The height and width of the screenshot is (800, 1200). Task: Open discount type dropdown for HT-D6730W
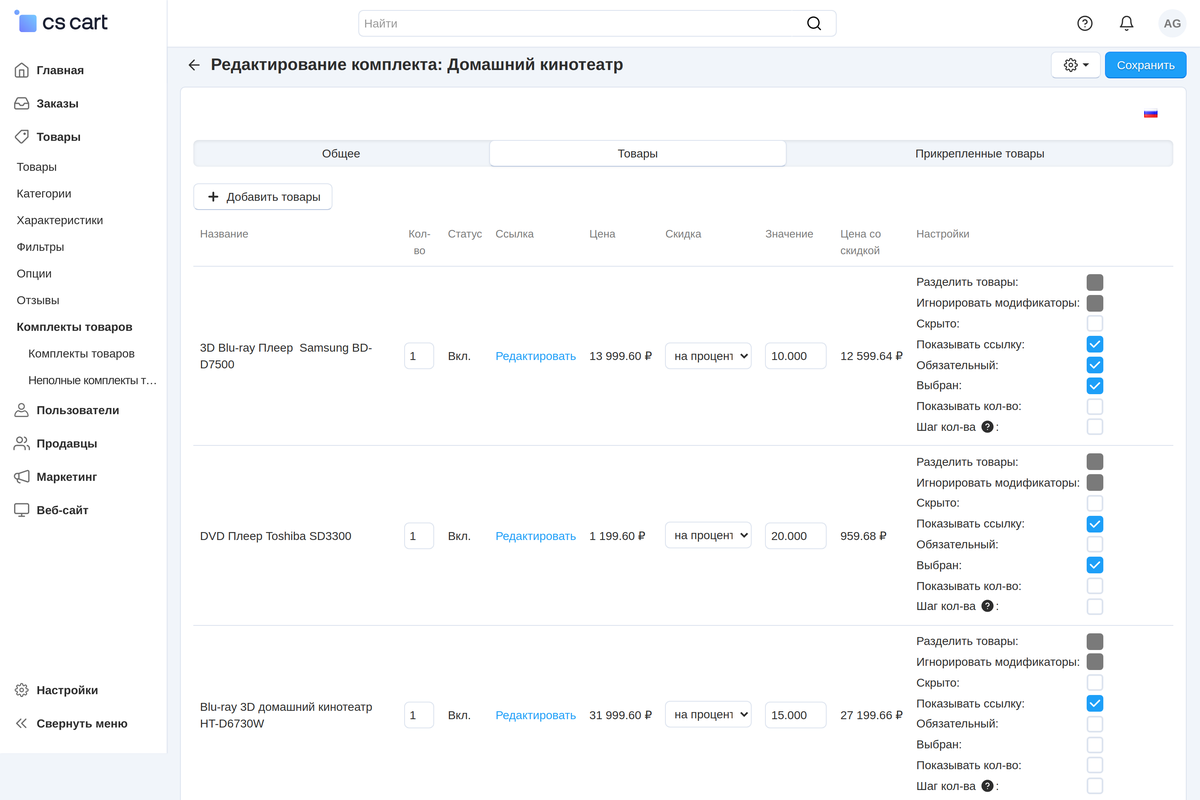[708, 715]
